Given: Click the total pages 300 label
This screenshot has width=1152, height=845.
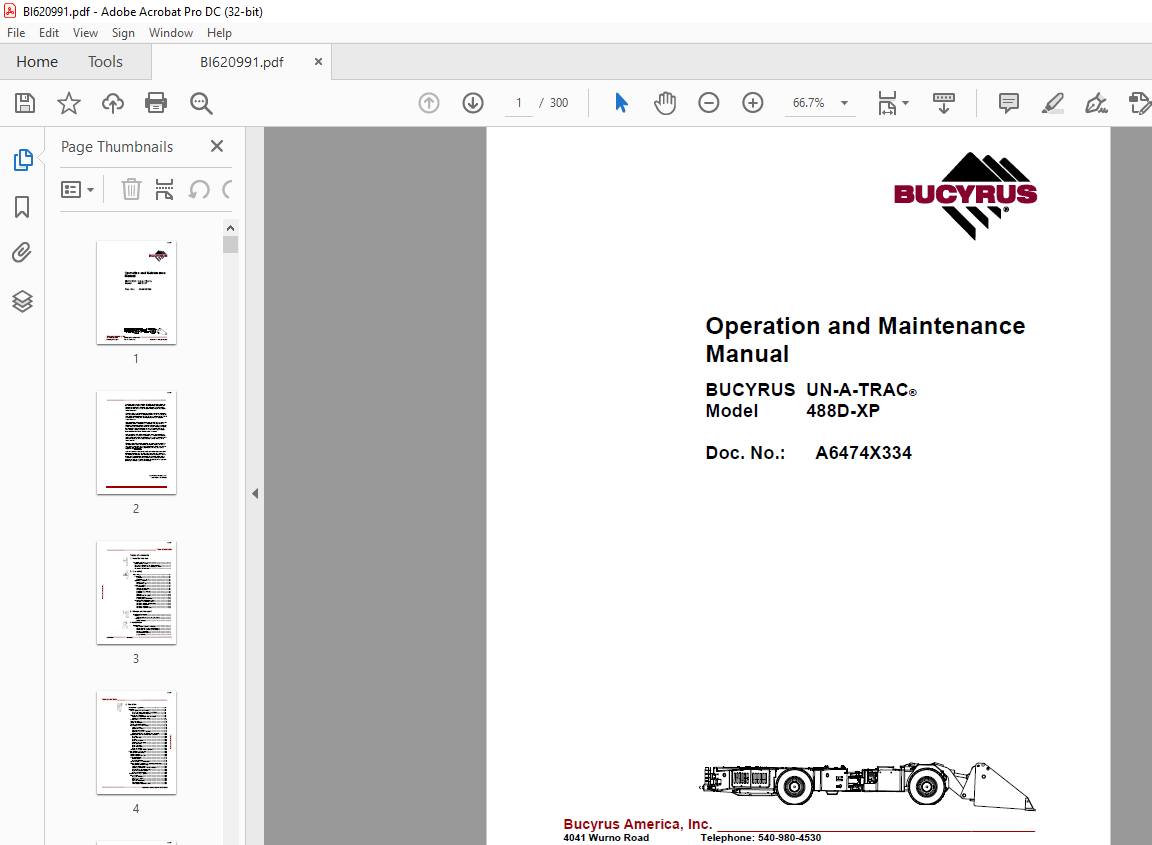Looking at the screenshot, I should 559,103.
